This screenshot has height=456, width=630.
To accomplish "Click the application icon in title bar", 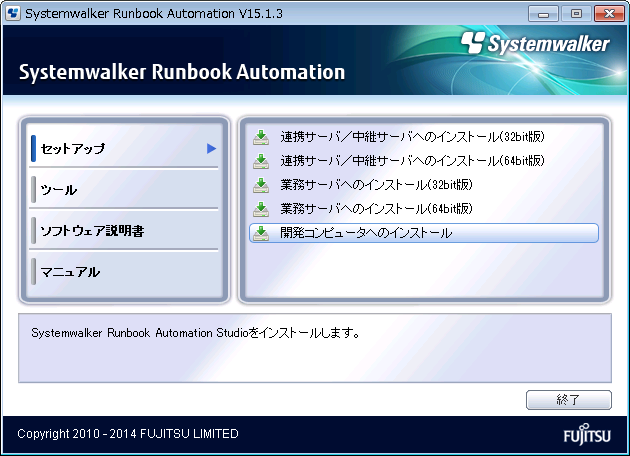I will pyautogui.click(x=13, y=13).
